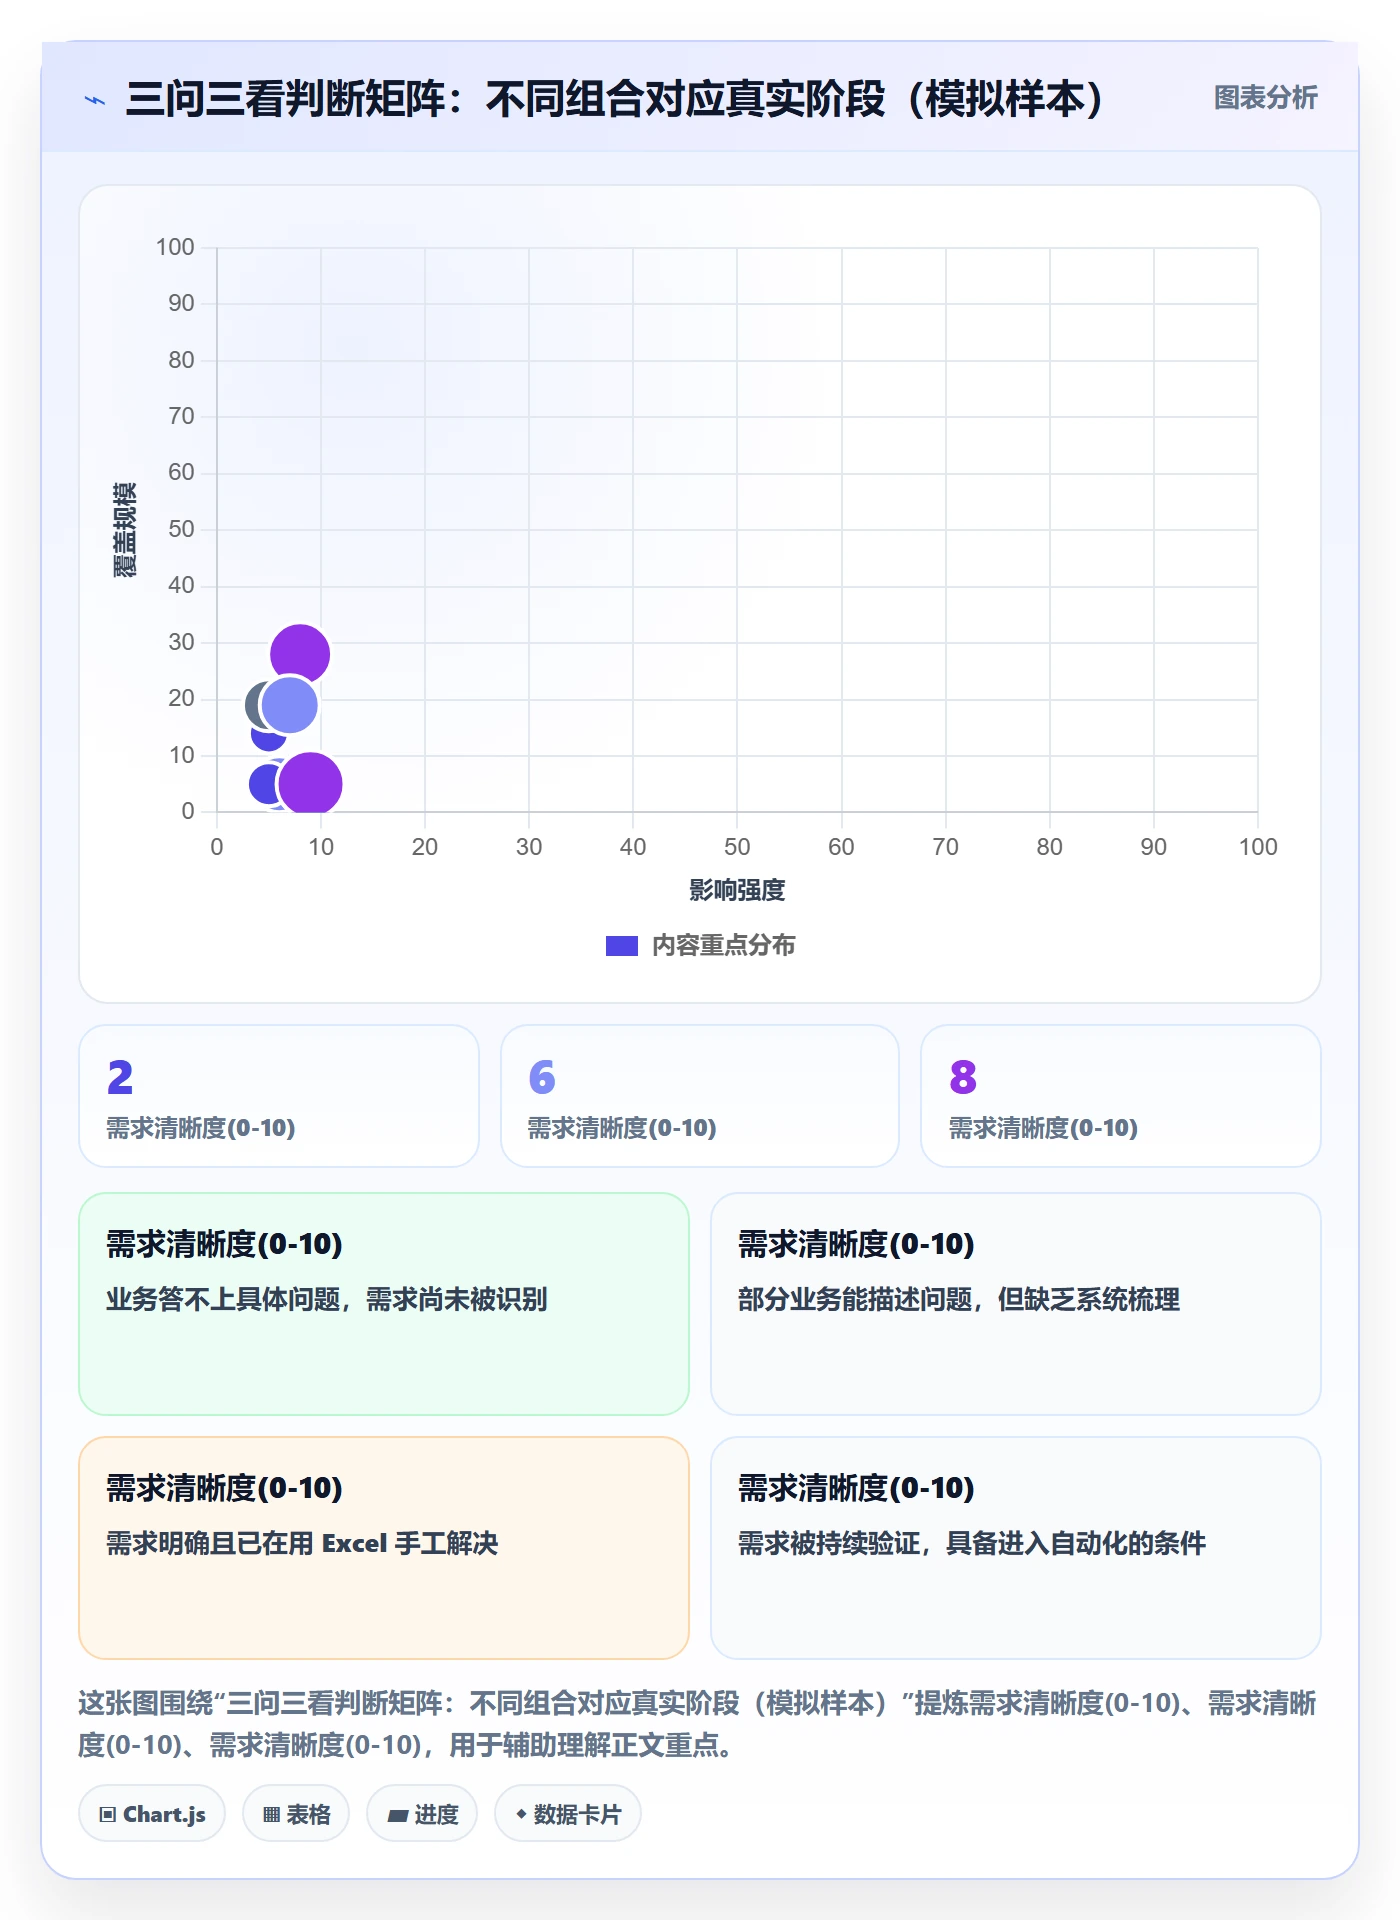The image size is (1400, 1920).
Task: Toggle the 内容重点分布 legend swatch
Action: (622, 945)
